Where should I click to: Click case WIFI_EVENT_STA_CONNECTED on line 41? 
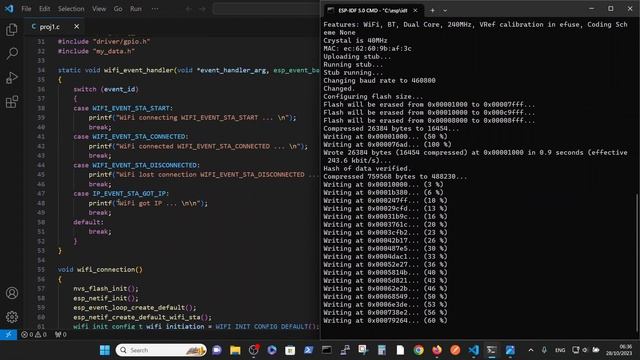131,136
